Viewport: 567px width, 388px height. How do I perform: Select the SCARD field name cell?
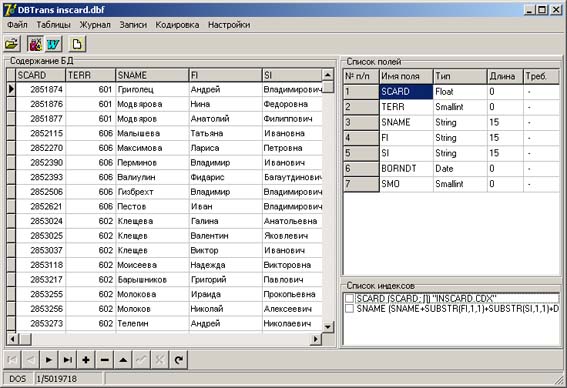[x=406, y=91]
